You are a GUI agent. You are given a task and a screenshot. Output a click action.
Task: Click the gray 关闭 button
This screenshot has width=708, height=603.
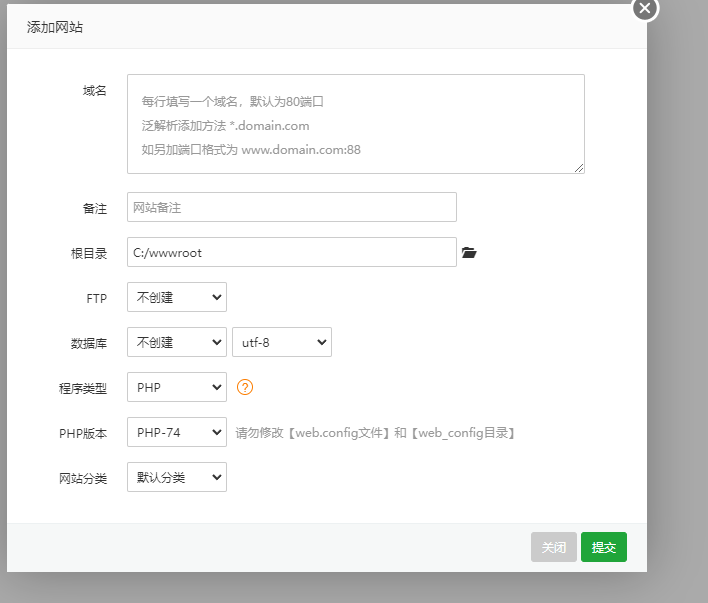(x=554, y=547)
